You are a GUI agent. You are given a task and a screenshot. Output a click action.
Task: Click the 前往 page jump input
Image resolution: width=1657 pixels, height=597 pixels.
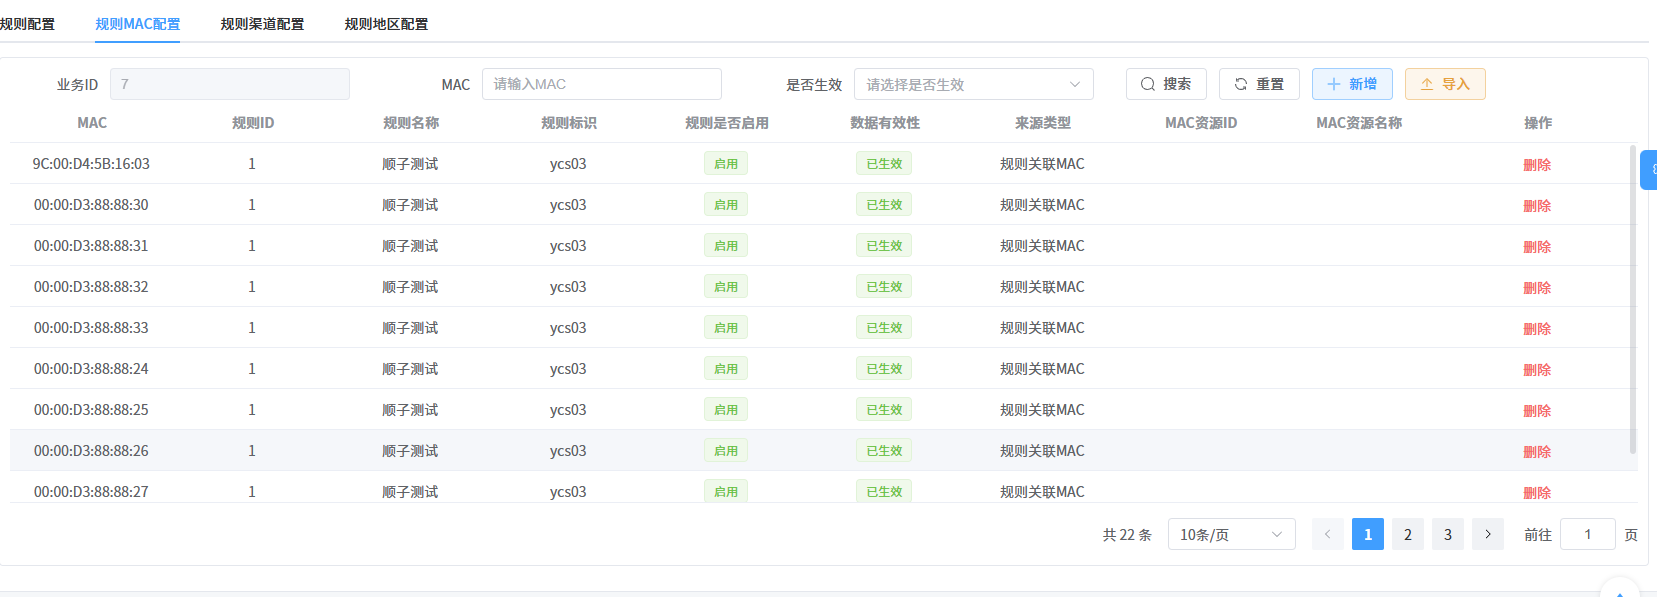point(1588,534)
